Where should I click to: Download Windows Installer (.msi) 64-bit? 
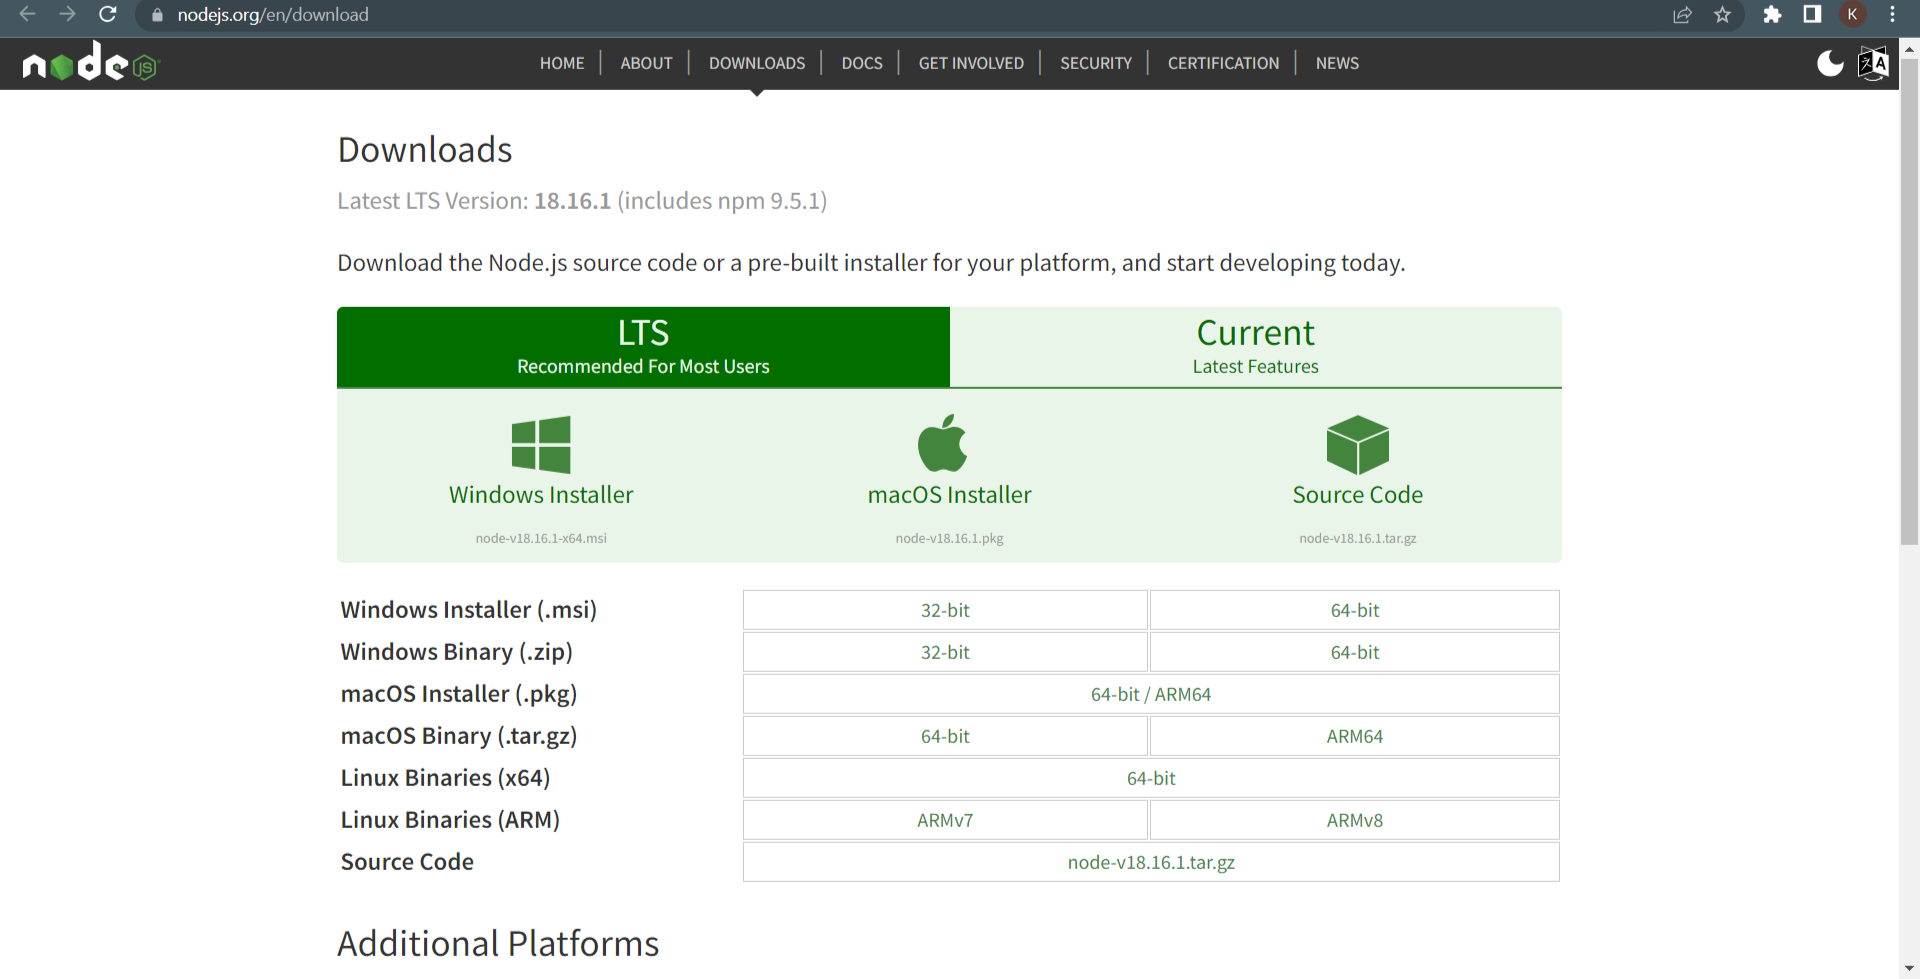[1355, 610]
